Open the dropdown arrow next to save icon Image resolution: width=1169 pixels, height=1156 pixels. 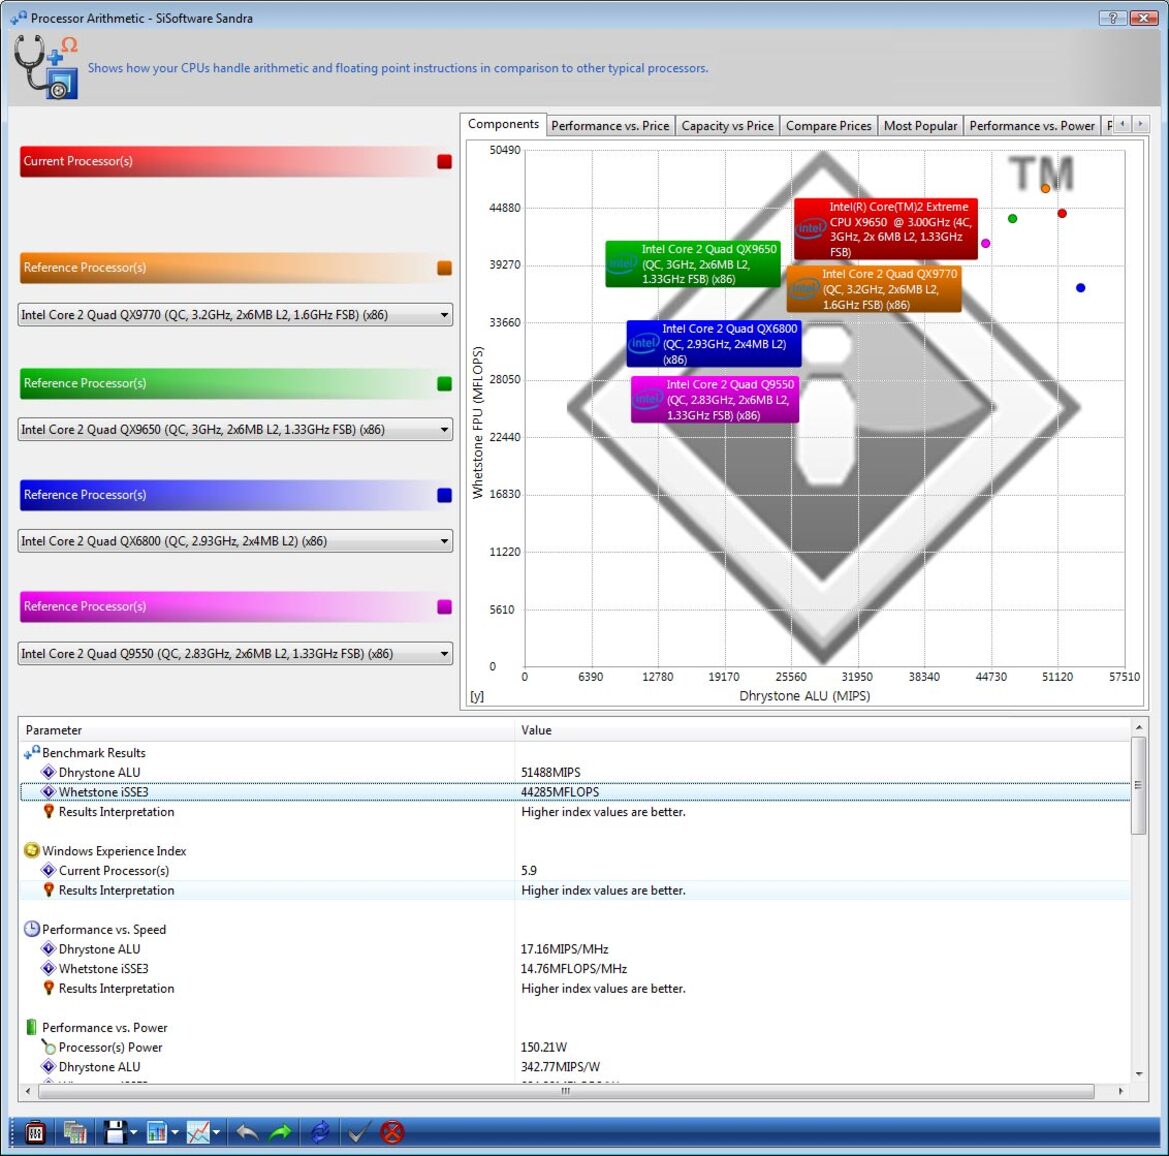pos(133,1133)
